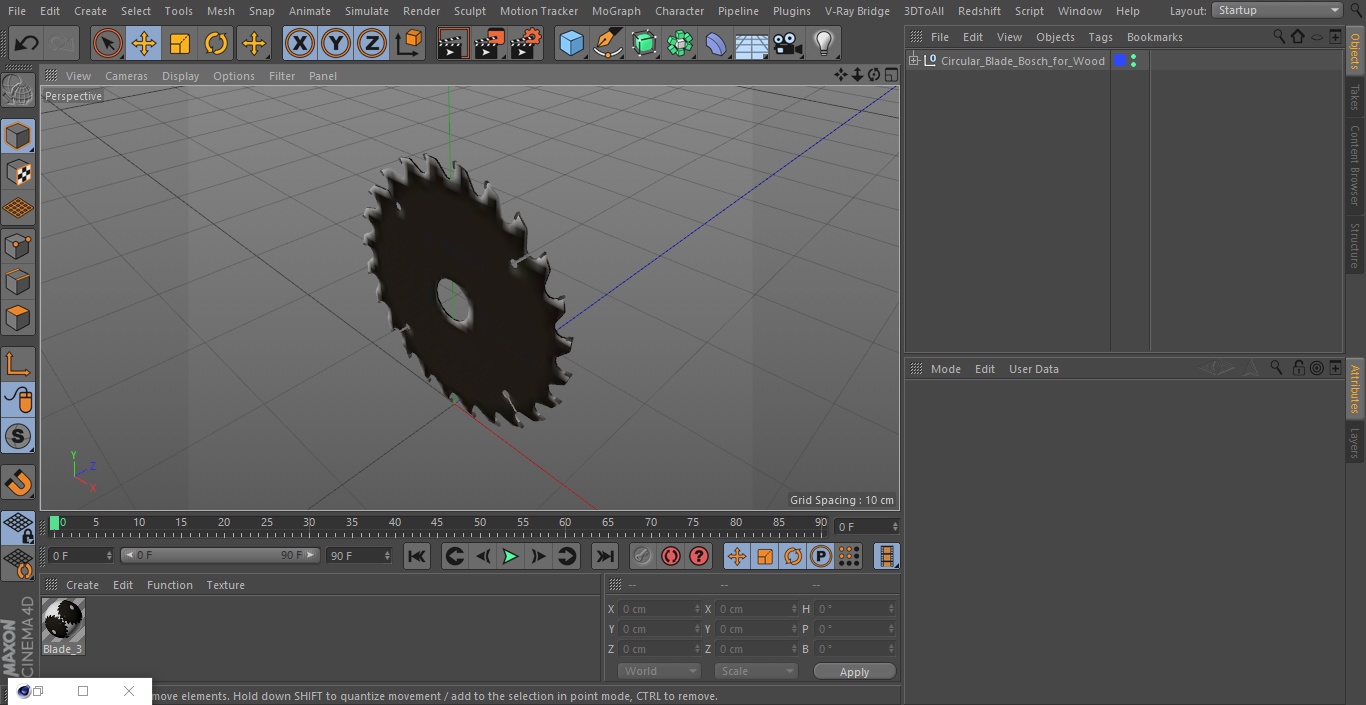
Task: Click Object Manager search magnifier icon
Action: [x=1279, y=36]
